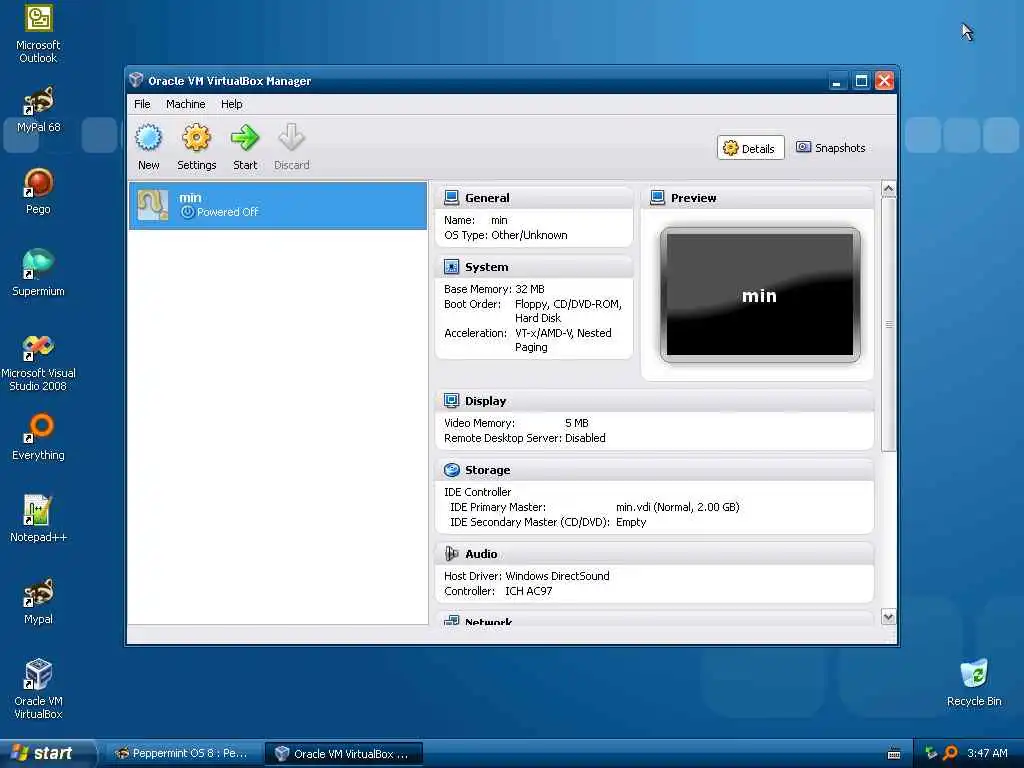Image resolution: width=1024 pixels, height=768 pixels.
Task: Open the Audio section header
Action: pyautogui.click(x=654, y=554)
